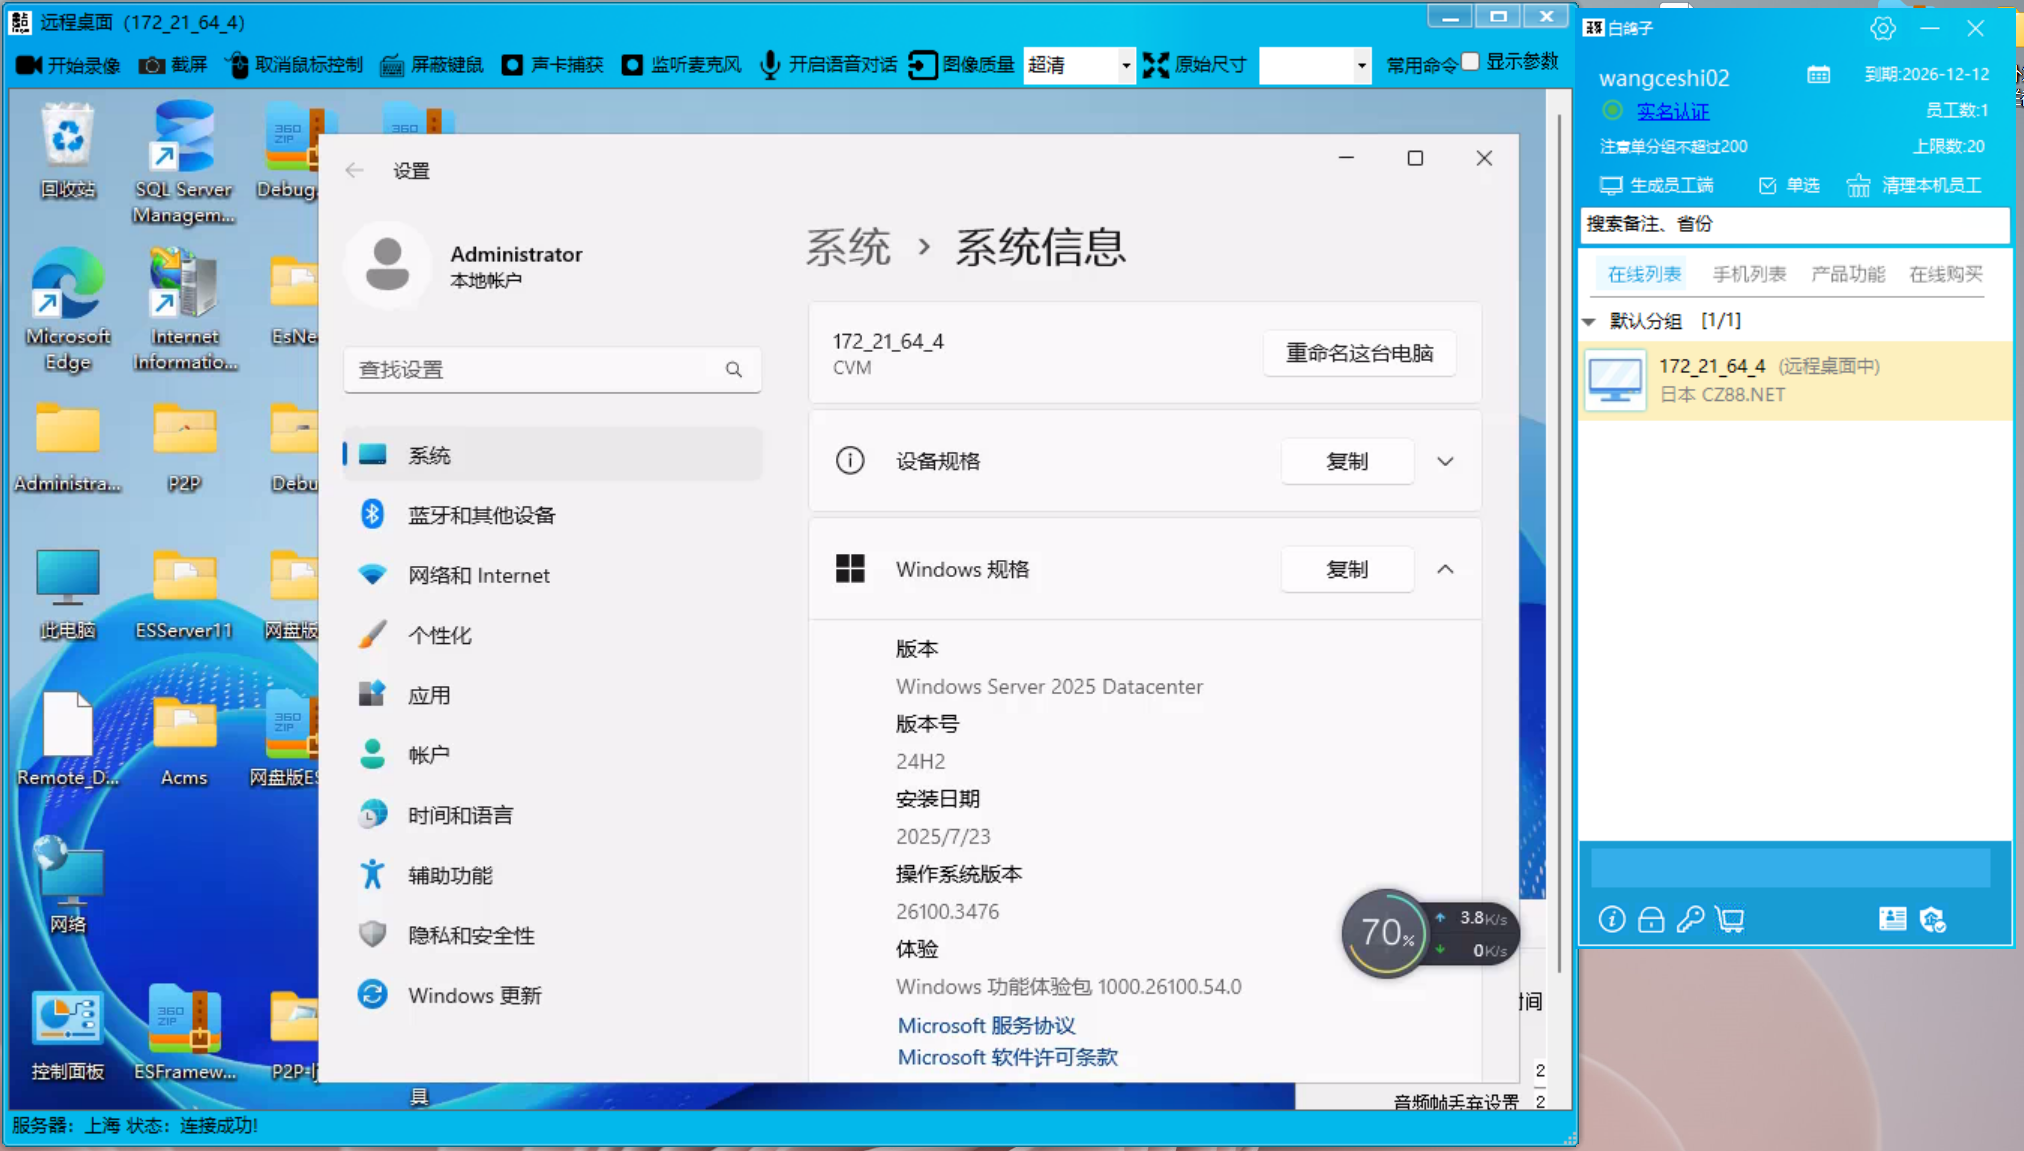The width and height of the screenshot is (2024, 1151).
Task: Click the key icon at panel bottom
Action: (1690, 919)
